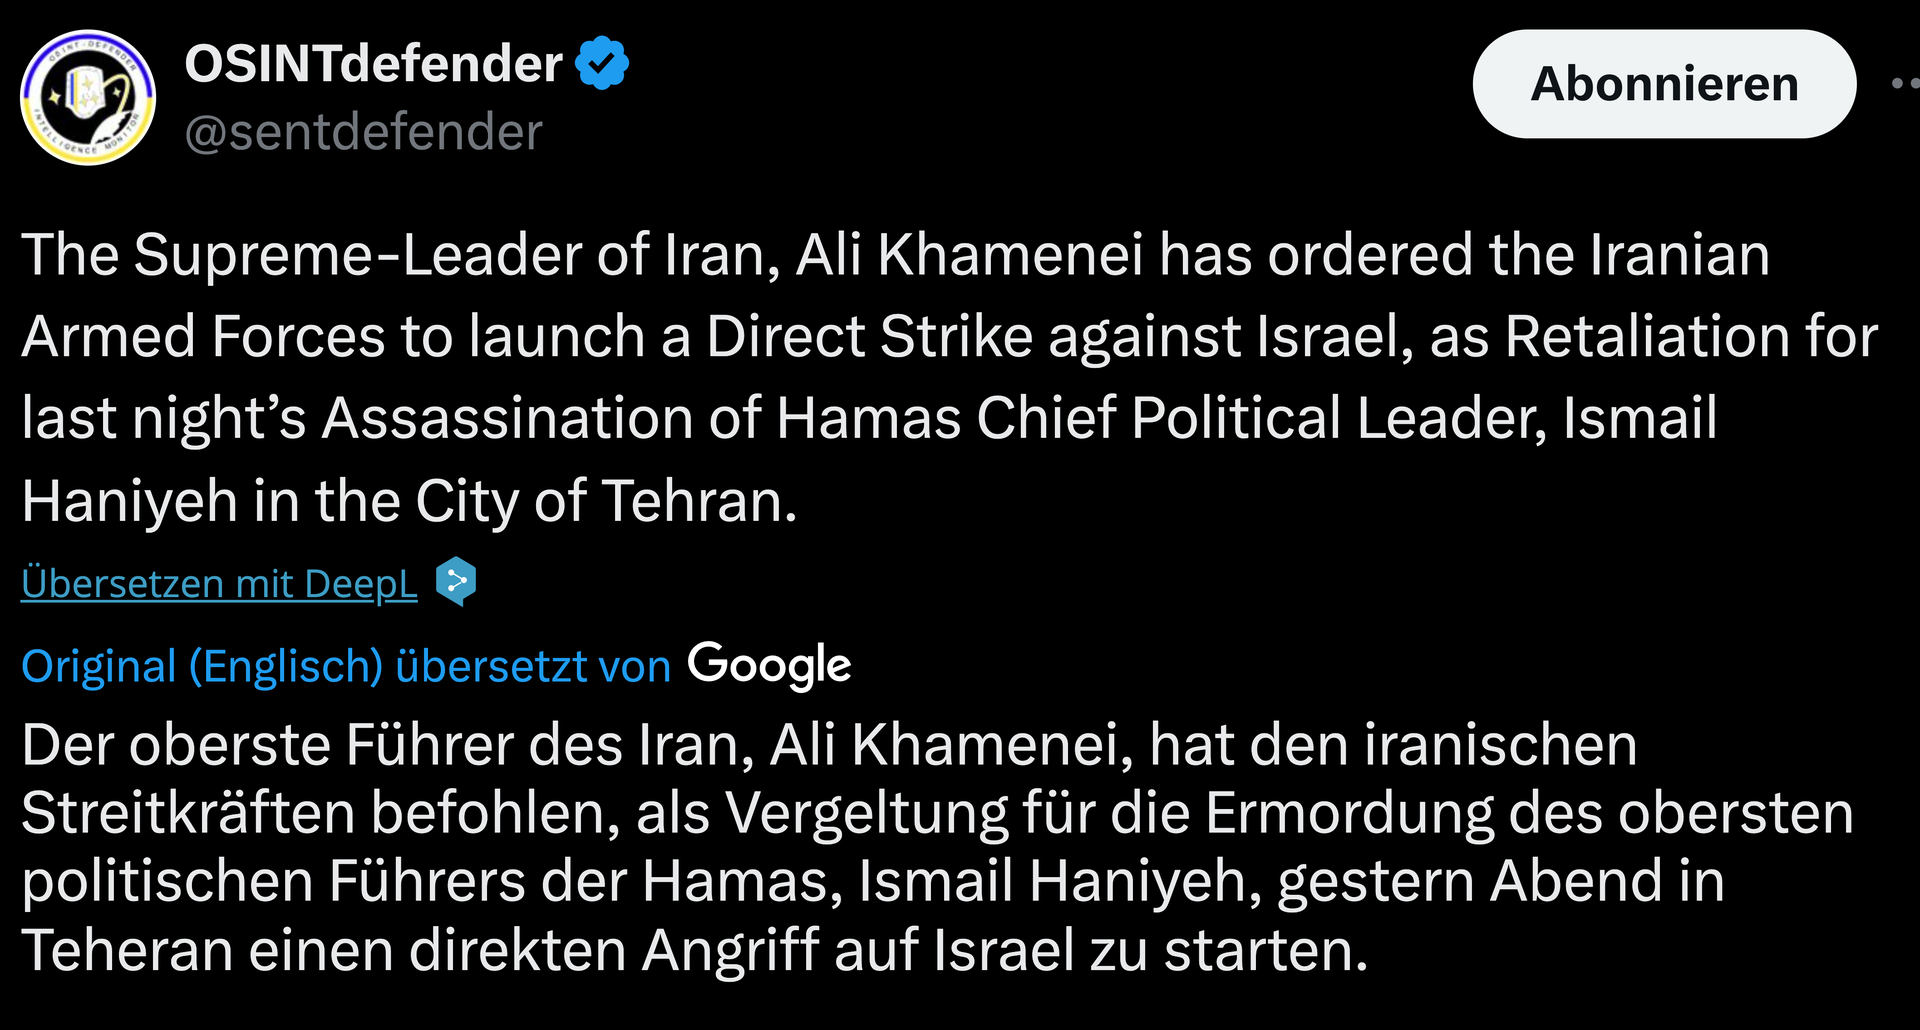Open the more options dots menu
The image size is (1920, 1030).
(1904, 84)
